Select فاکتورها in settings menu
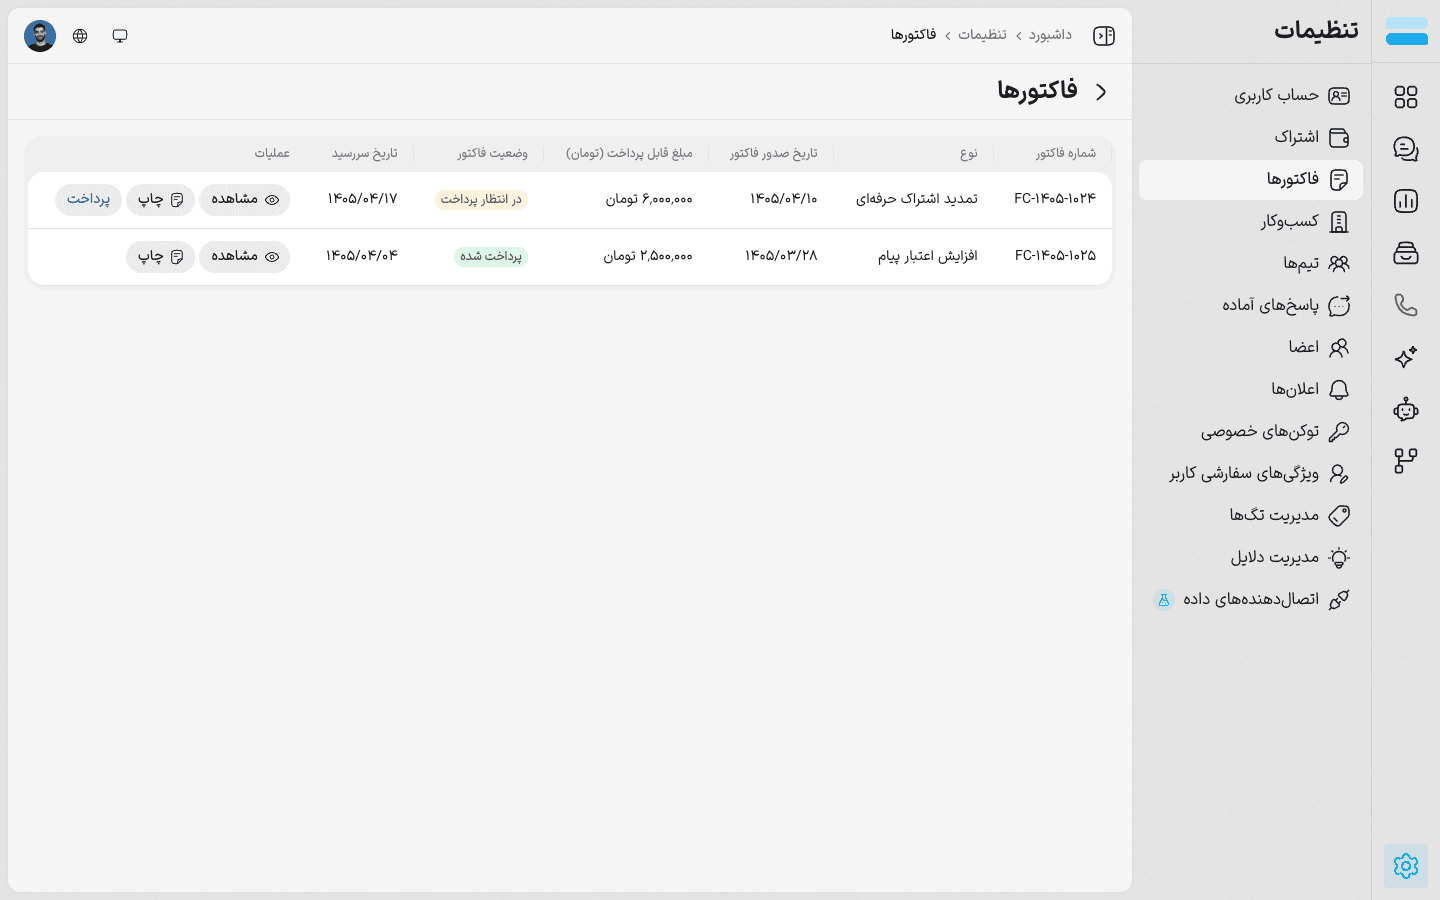This screenshot has width=1440, height=900. 1251,180
